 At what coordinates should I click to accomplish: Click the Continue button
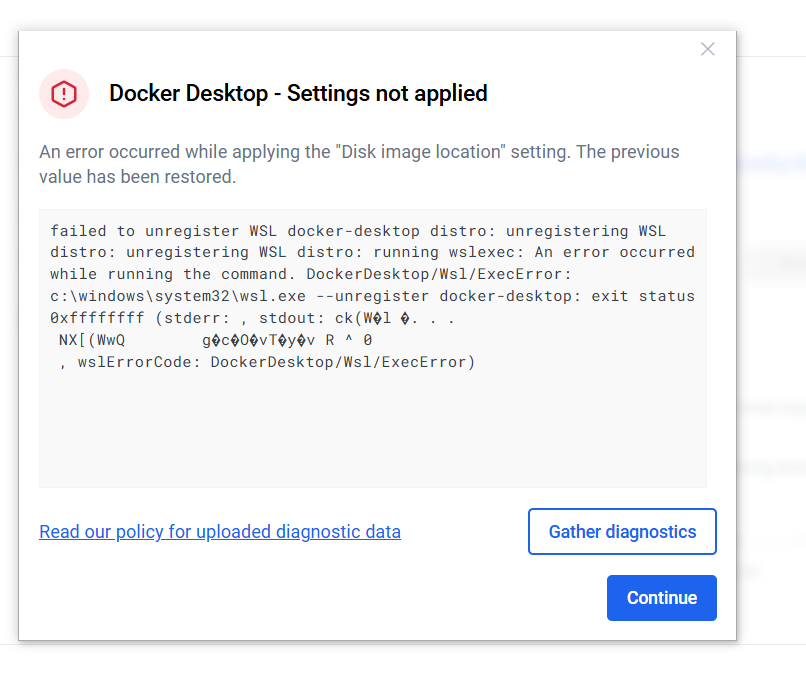(662, 598)
